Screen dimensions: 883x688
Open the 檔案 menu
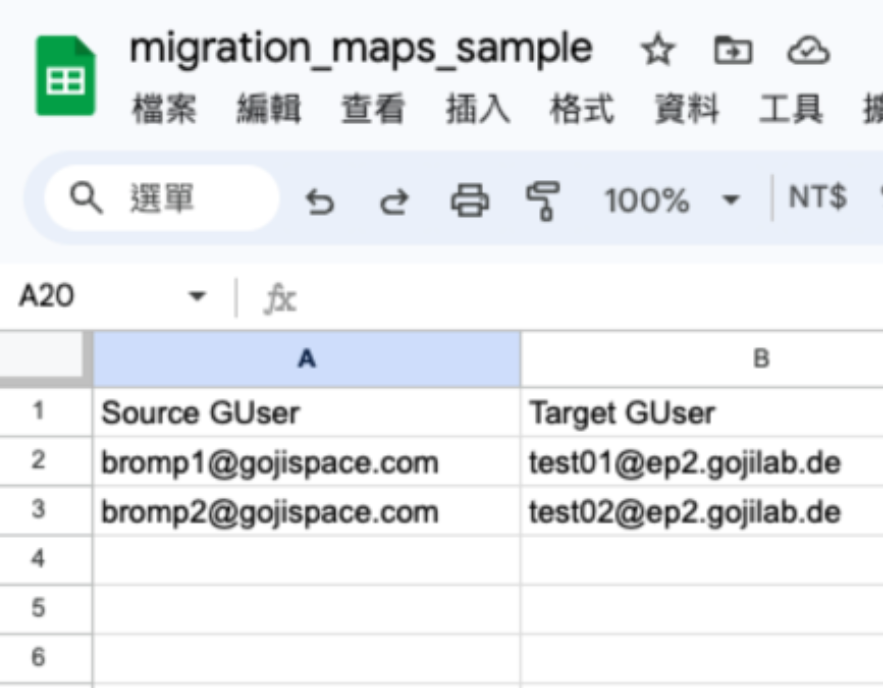[164, 109]
